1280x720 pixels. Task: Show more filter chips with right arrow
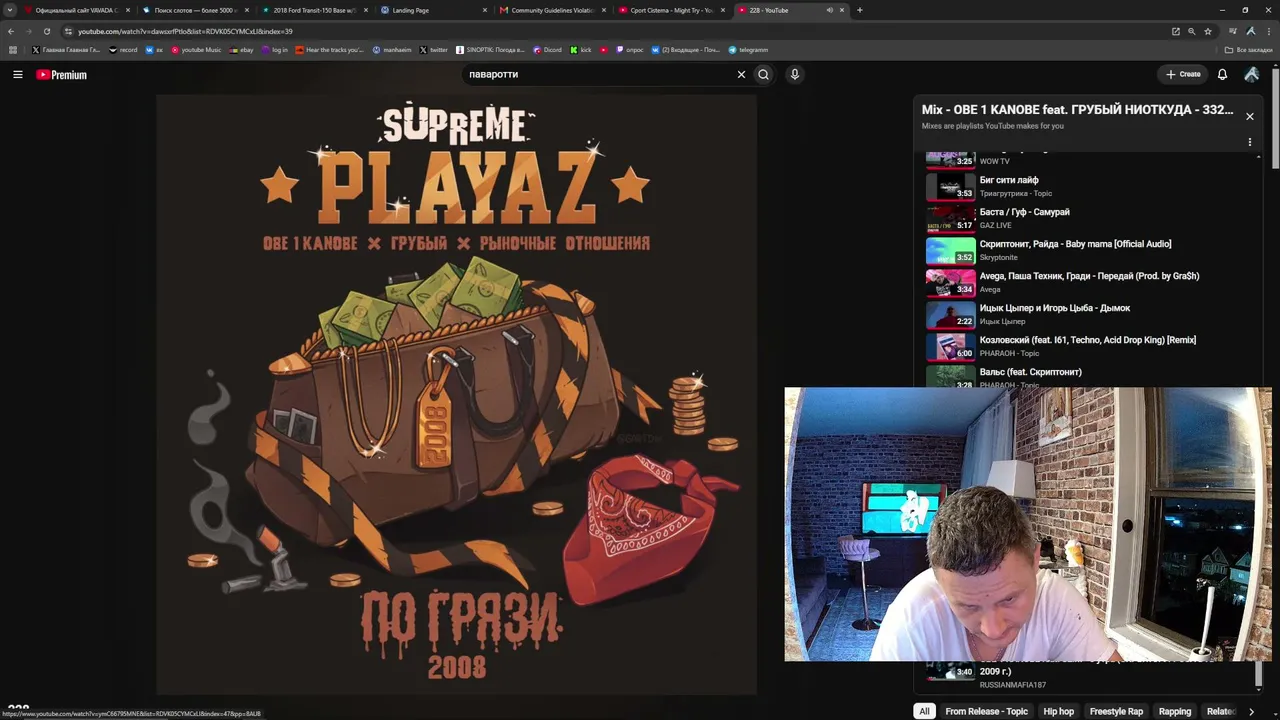[x=1251, y=711]
